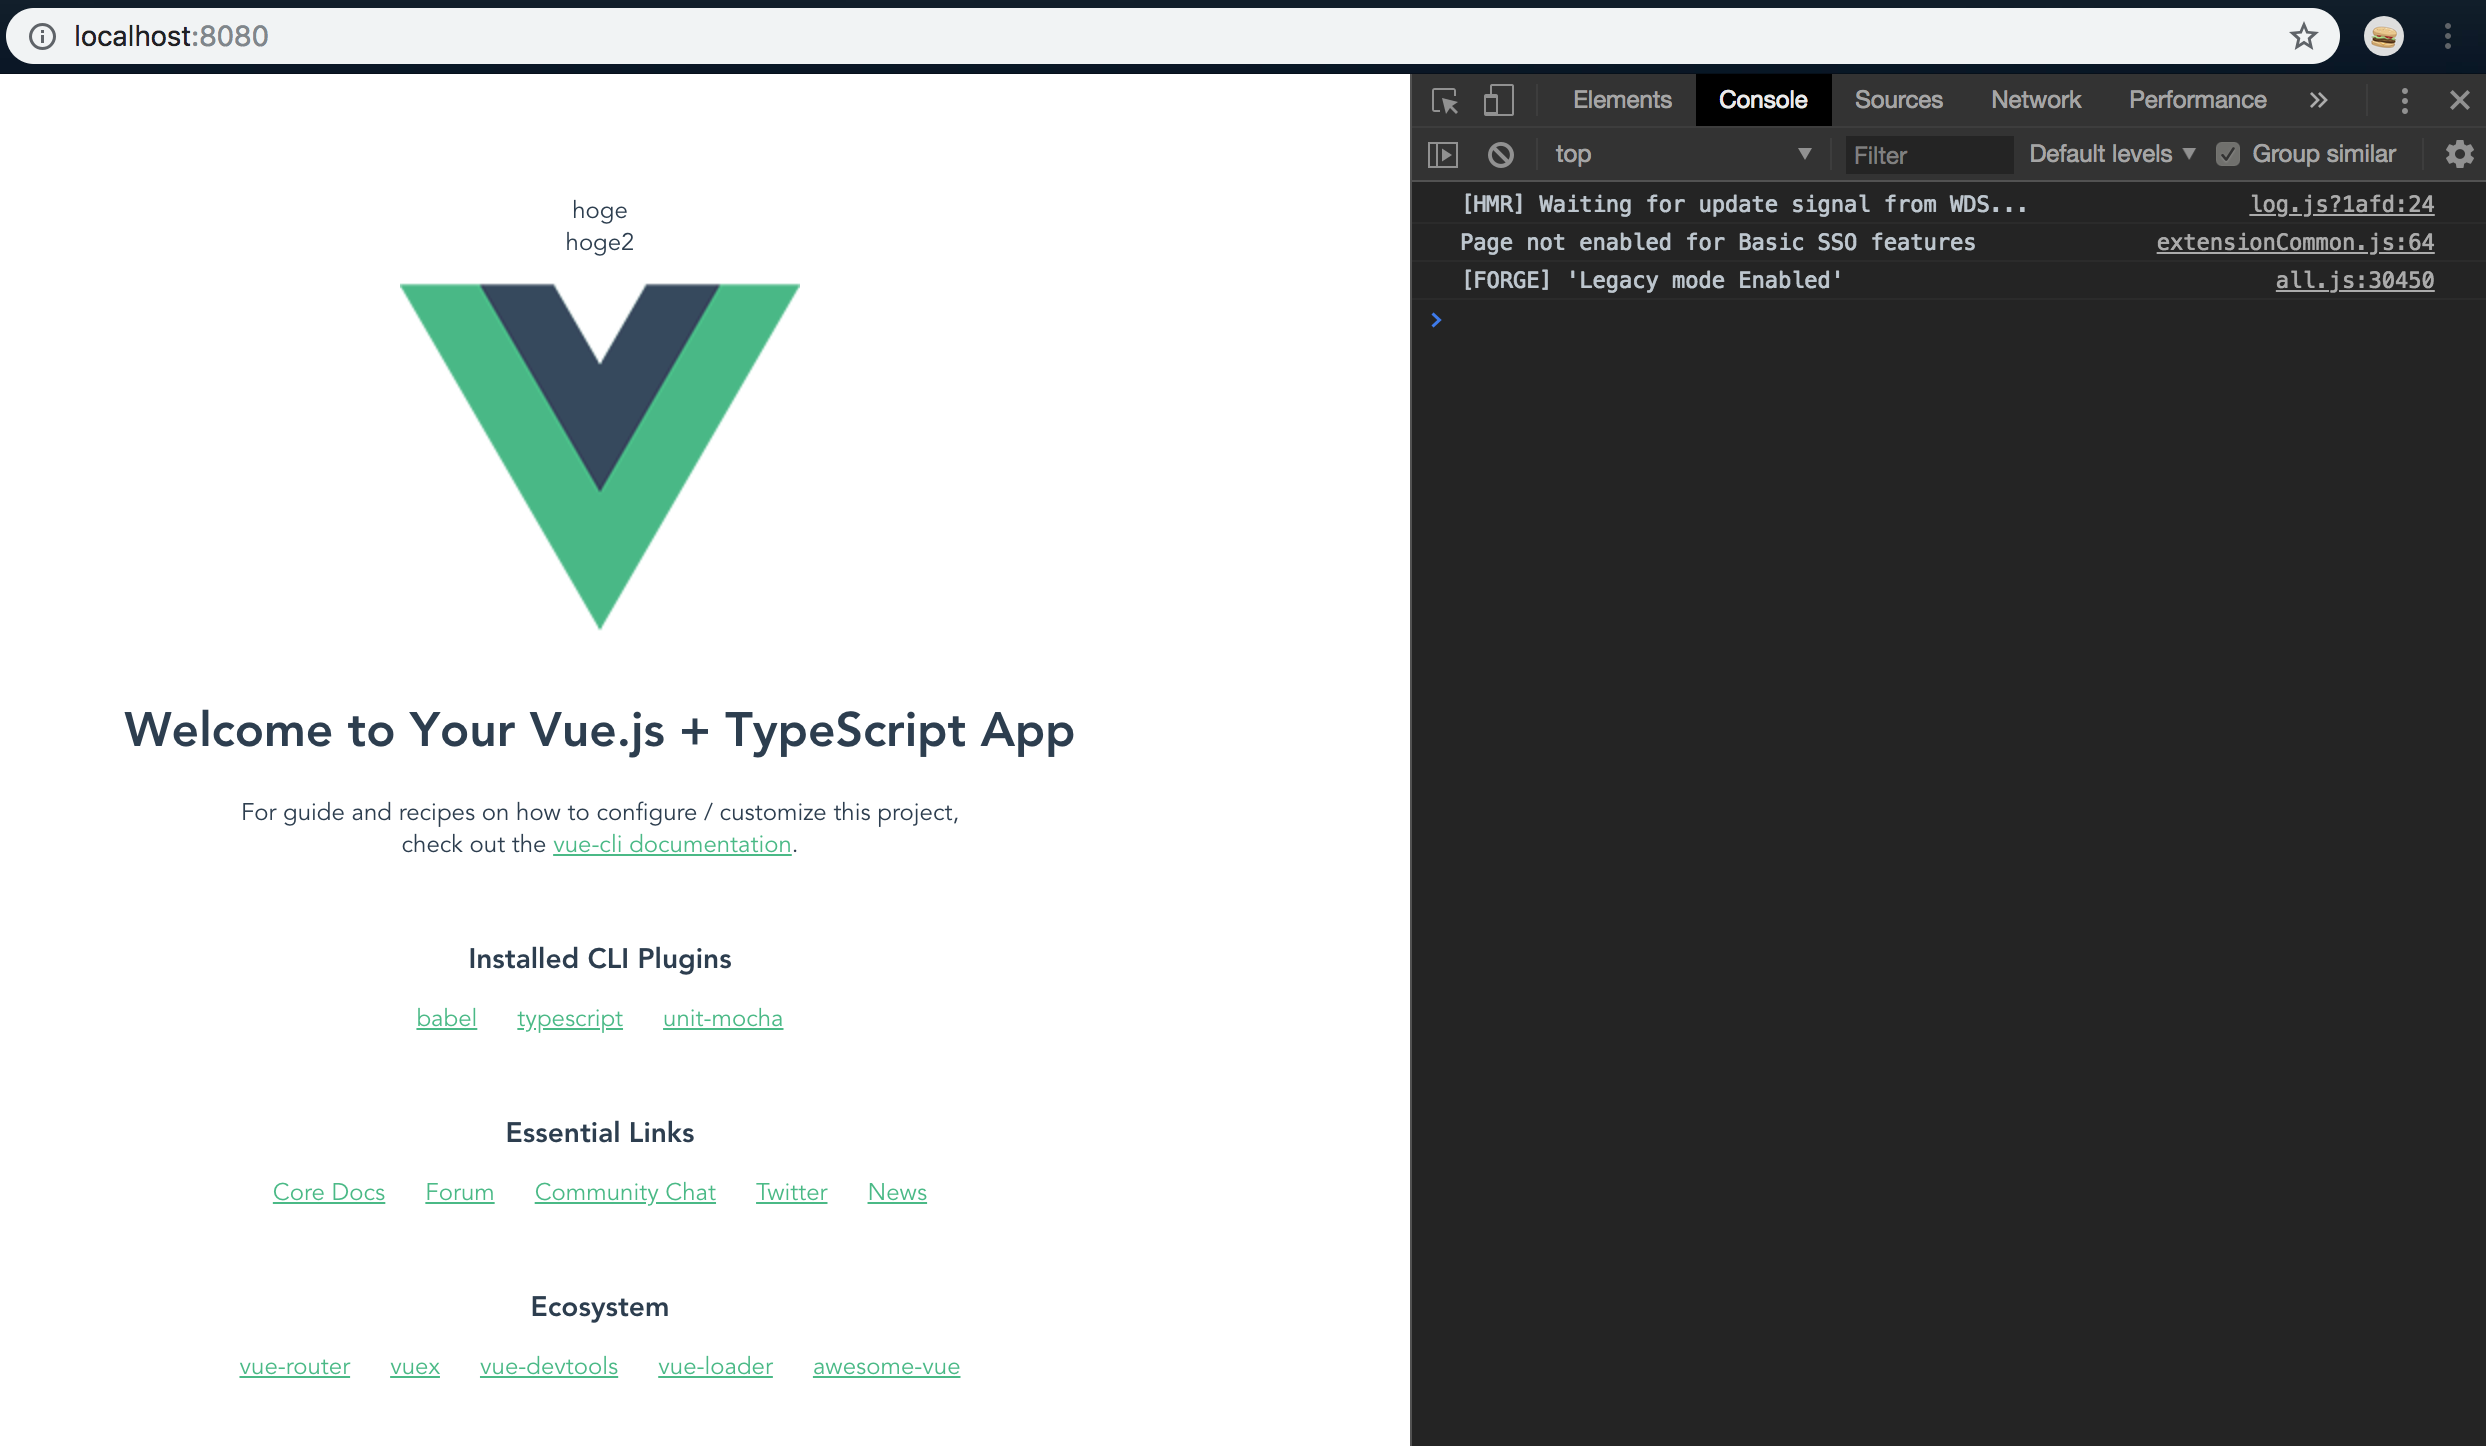The width and height of the screenshot is (2486, 1446).
Task: Visit the vue-devtools link
Action: [549, 1366]
